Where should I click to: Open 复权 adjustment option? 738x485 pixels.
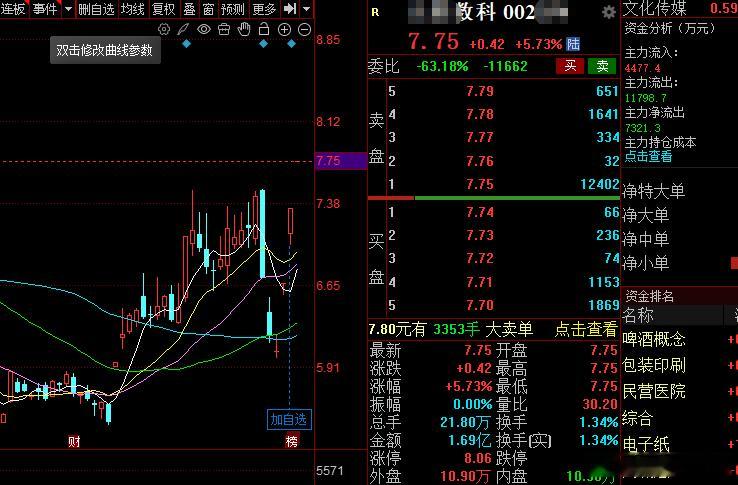click(x=164, y=8)
